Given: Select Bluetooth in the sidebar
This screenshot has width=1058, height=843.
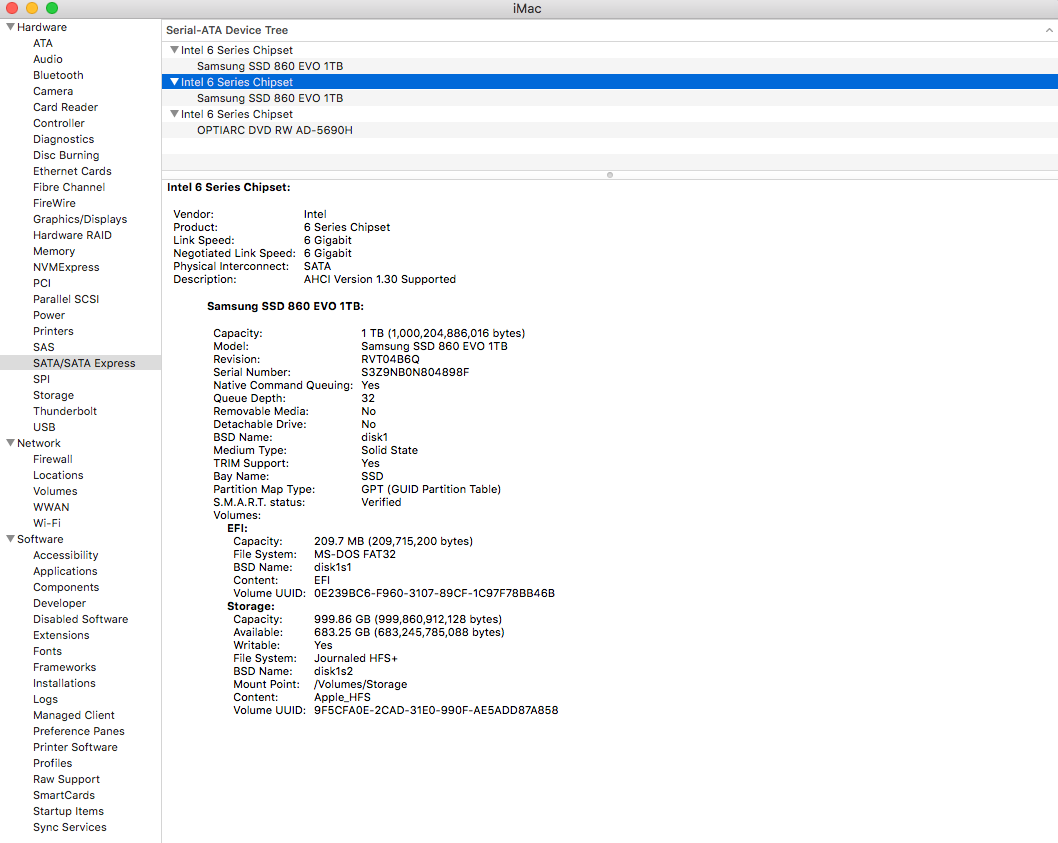Looking at the screenshot, I should [59, 75].
